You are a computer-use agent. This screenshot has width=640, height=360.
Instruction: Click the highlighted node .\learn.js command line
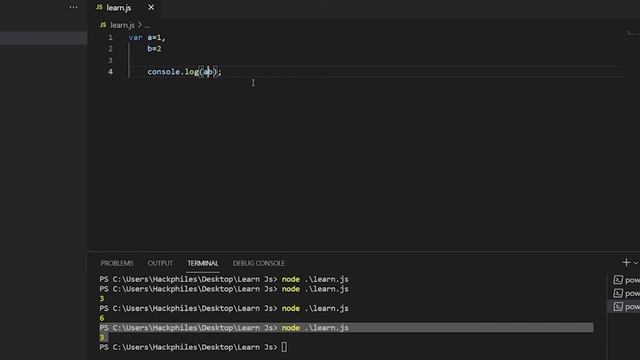(x=346, y=328)
